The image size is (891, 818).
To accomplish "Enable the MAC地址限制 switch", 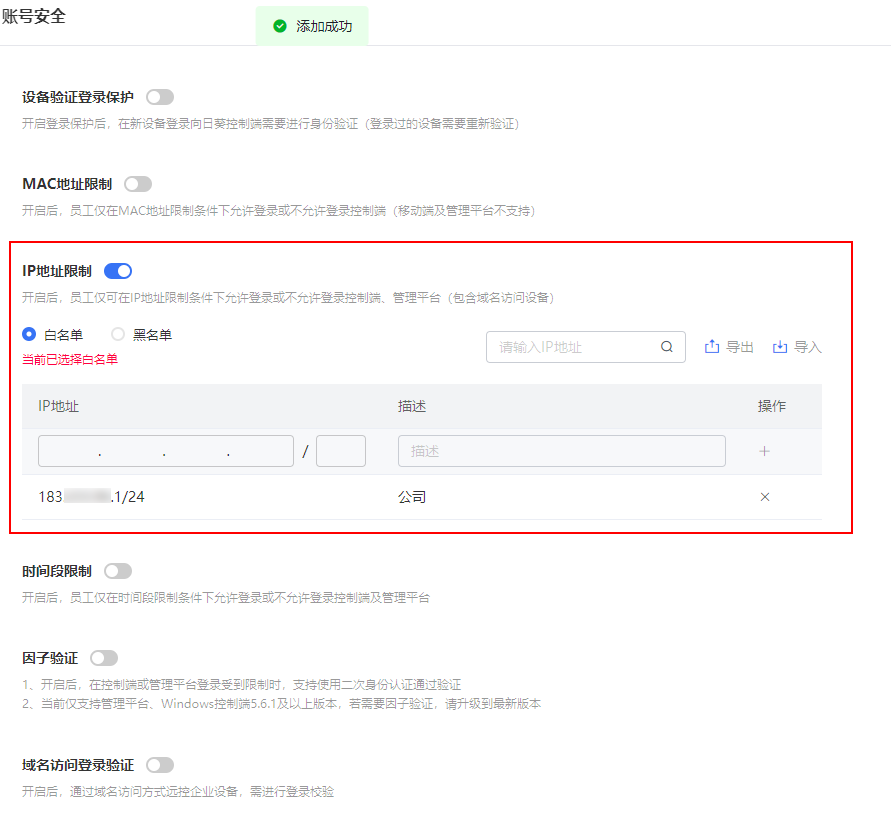I will (138, 184).
